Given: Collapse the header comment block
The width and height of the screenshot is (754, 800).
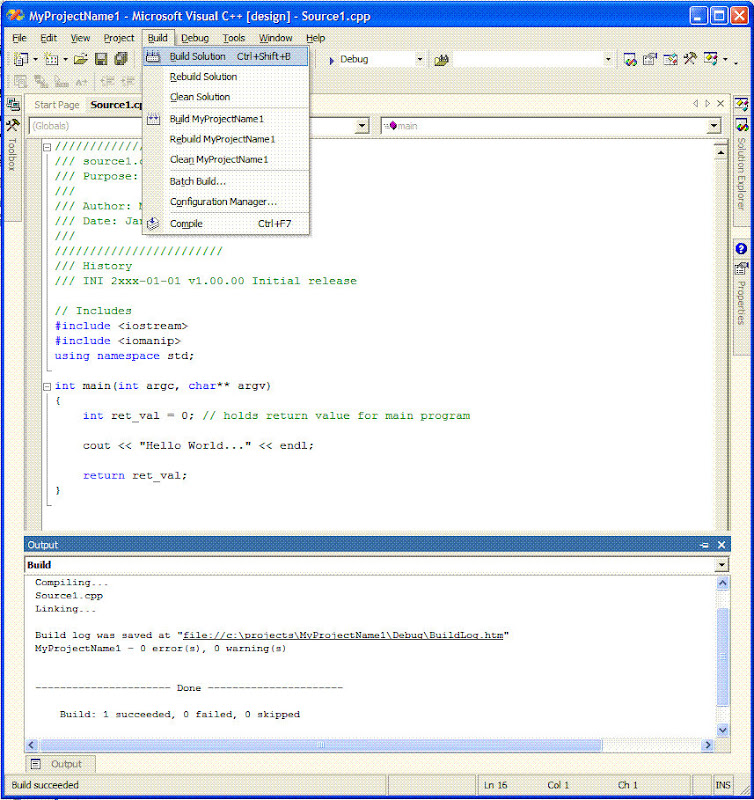Looking at the screenshot, I should click(x=47, y=147).
